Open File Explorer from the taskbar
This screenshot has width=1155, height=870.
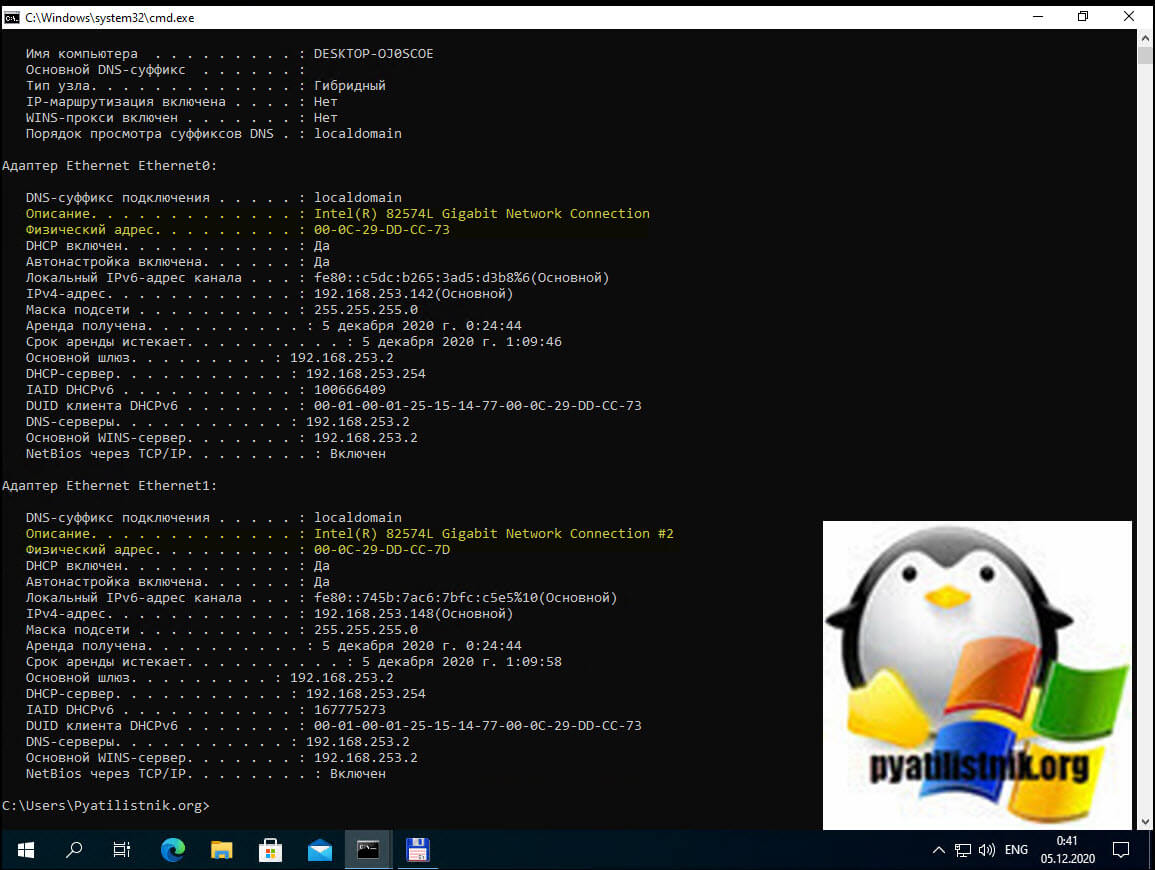coord(221,850)
